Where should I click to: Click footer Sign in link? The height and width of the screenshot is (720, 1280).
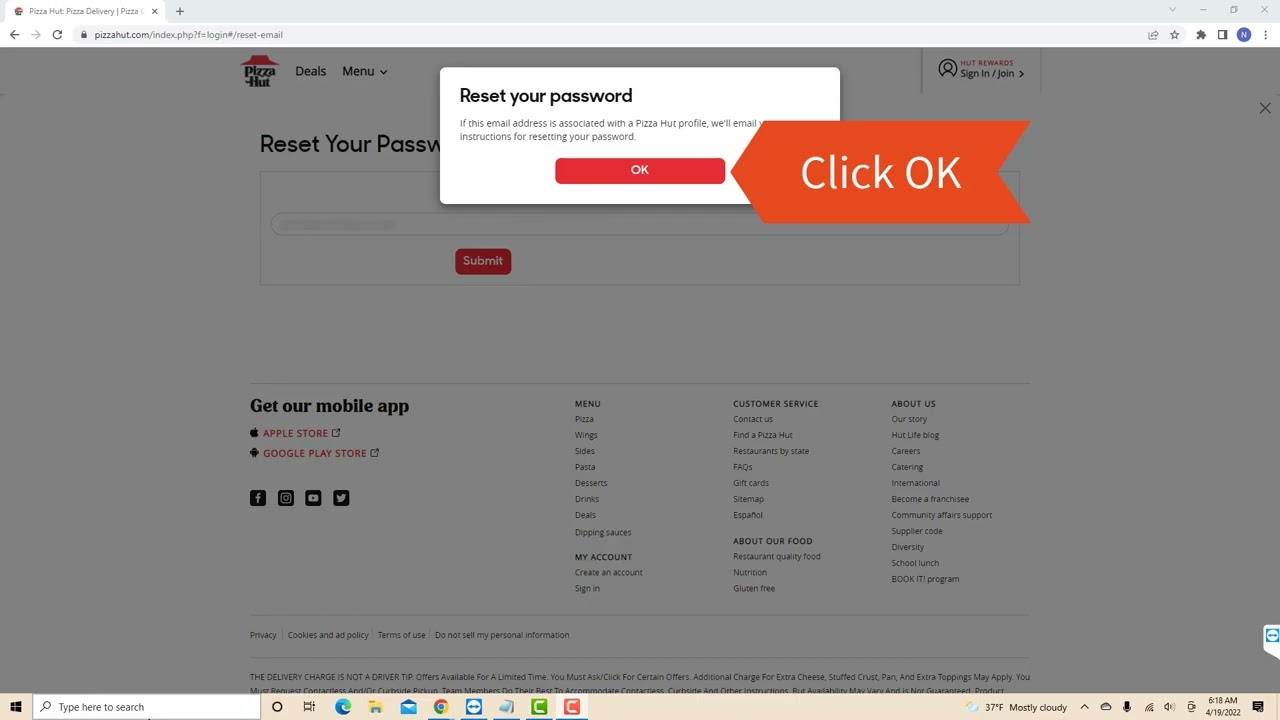587,588
